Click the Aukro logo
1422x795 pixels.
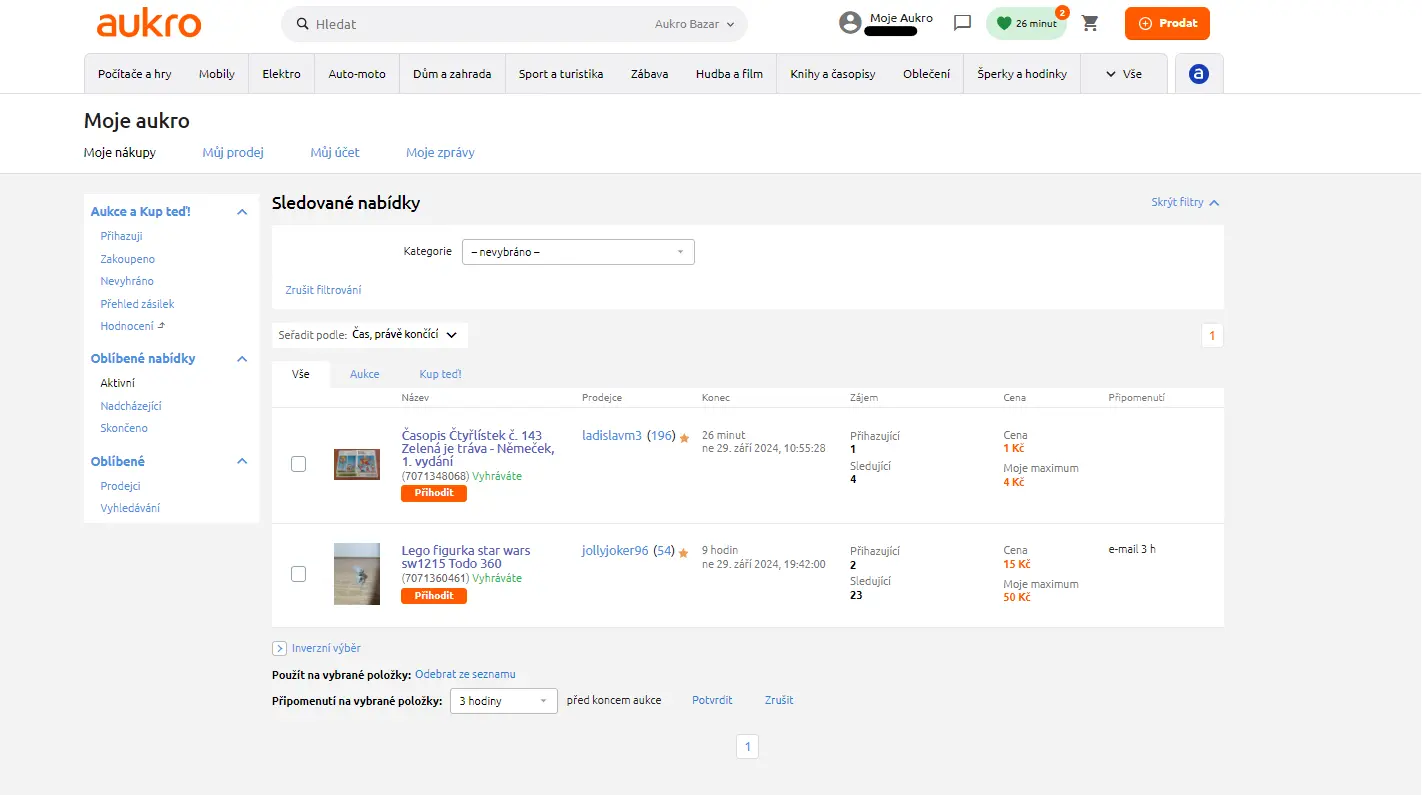[149, 24]
